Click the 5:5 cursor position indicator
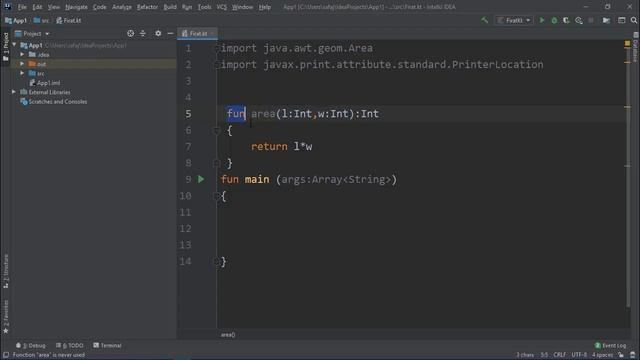The image size is (640, 360). (544, 355)
